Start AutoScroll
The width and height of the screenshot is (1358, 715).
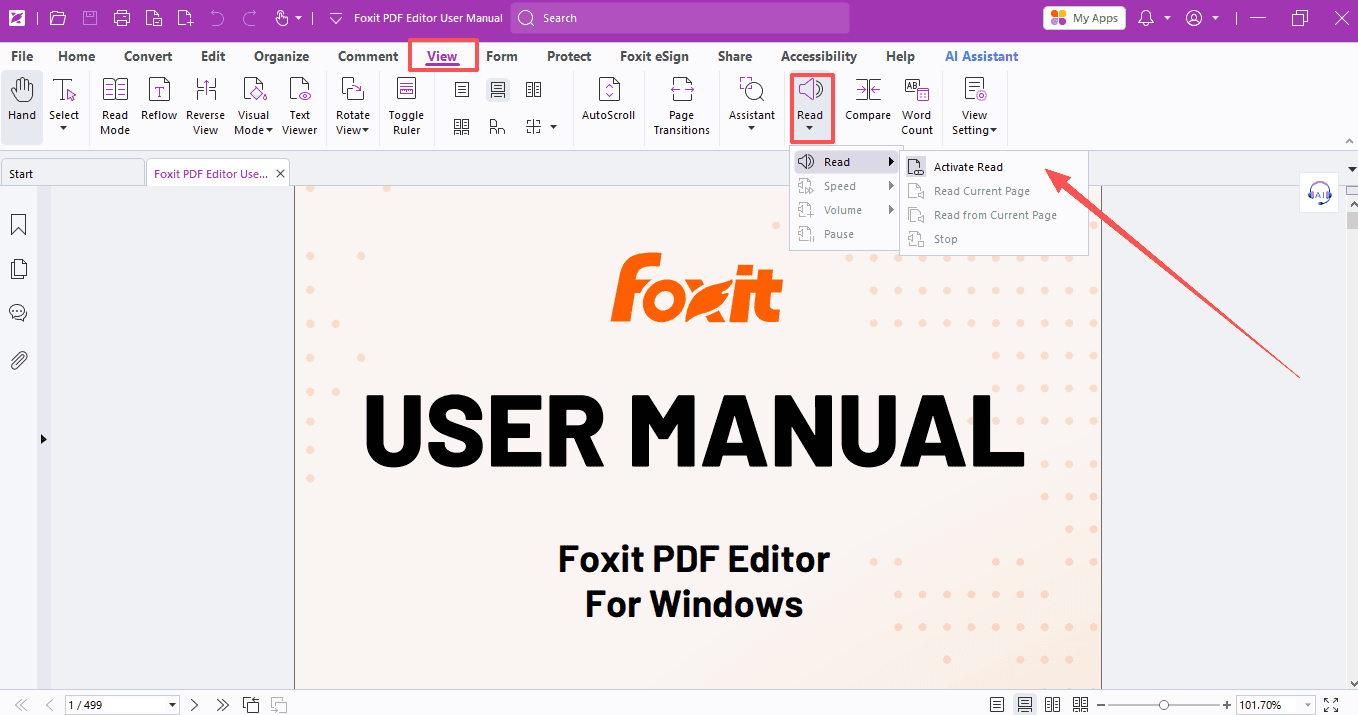coord(609,100)
